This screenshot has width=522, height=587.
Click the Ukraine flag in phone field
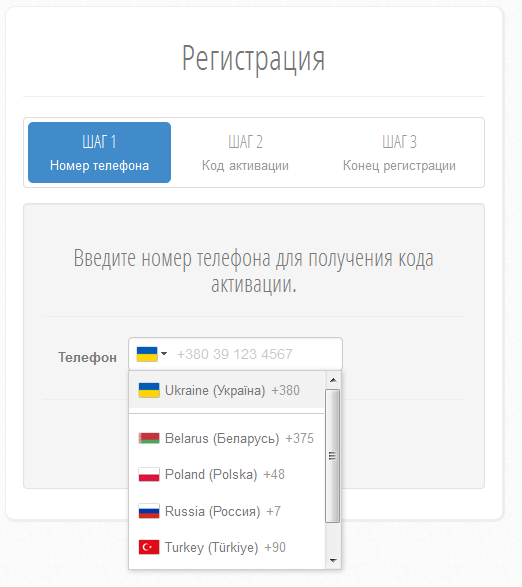pyautogui.click(x=147, y=354)
